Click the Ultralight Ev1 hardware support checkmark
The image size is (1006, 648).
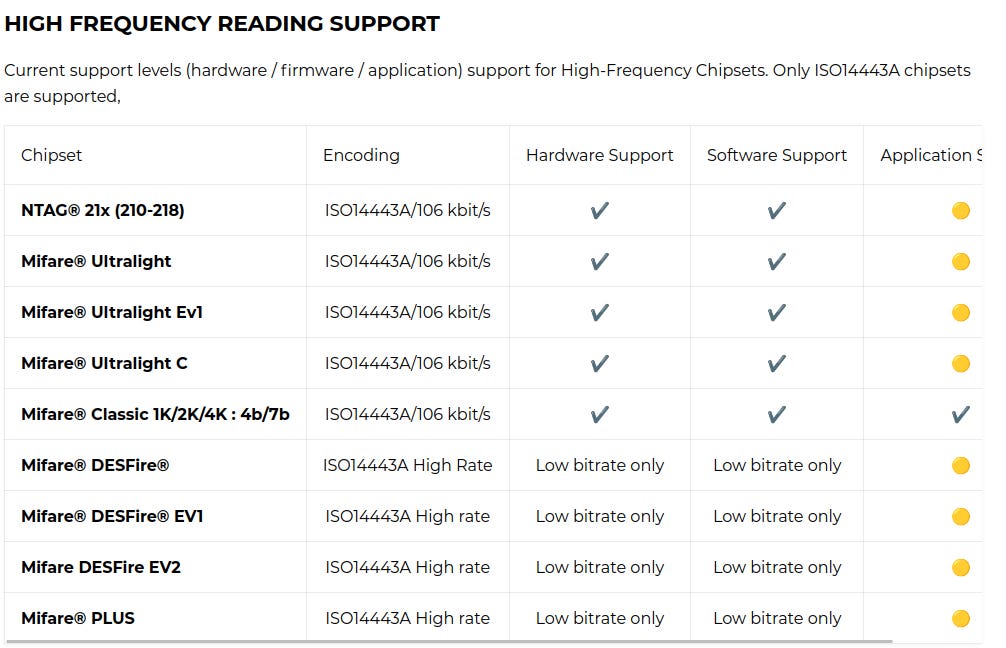point(600,312)
